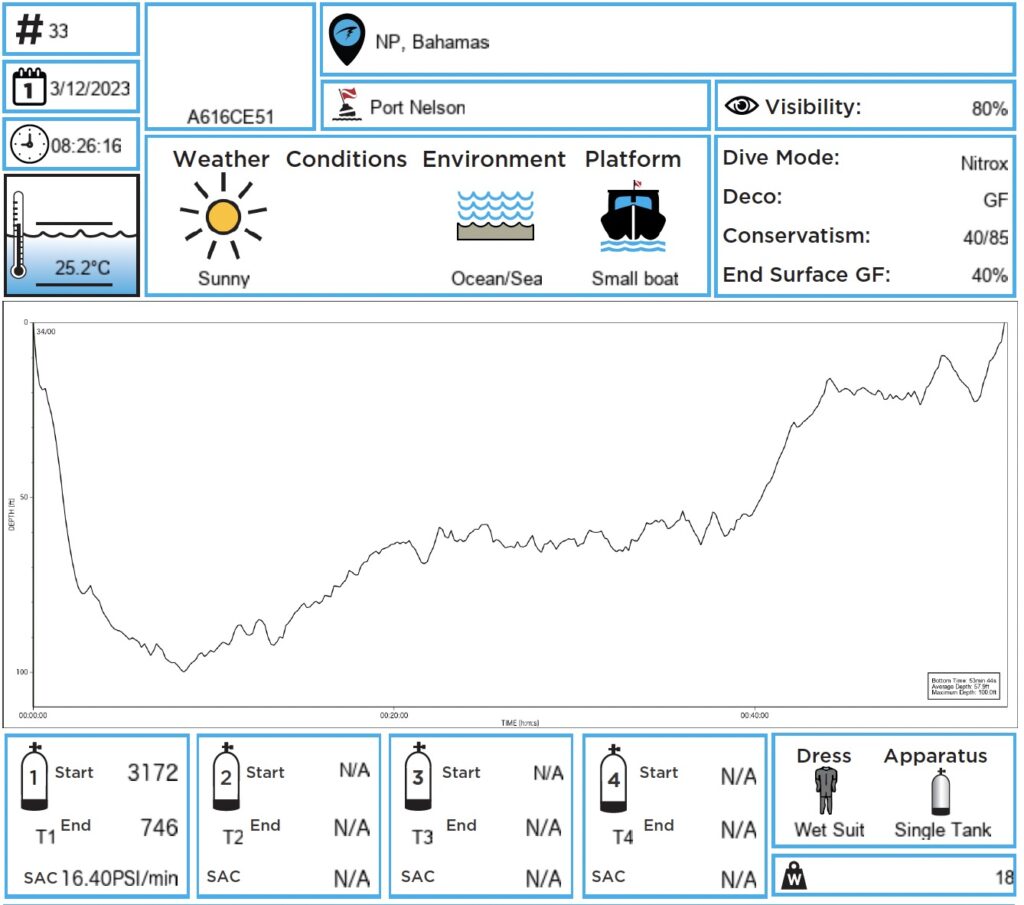1024x905 pixels.
Task: Click tank 1 Start pressure 3172
Action: tap(152, 773)
